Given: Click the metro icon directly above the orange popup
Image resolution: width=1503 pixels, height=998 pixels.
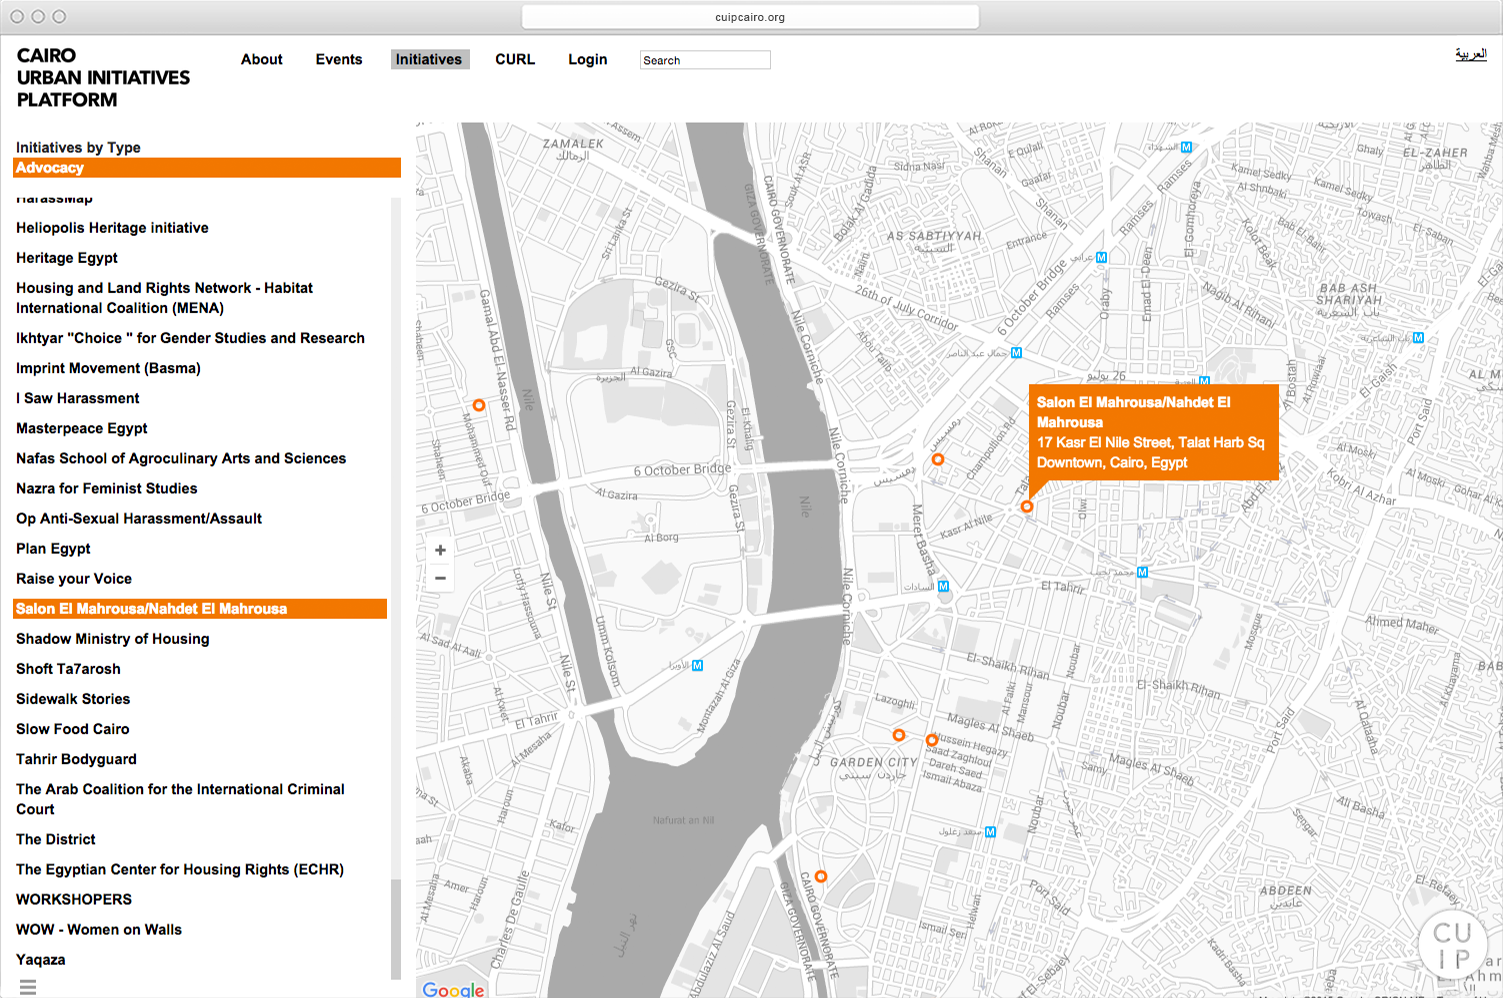Looking at the screenshot, I should (x=1204, y=381).
